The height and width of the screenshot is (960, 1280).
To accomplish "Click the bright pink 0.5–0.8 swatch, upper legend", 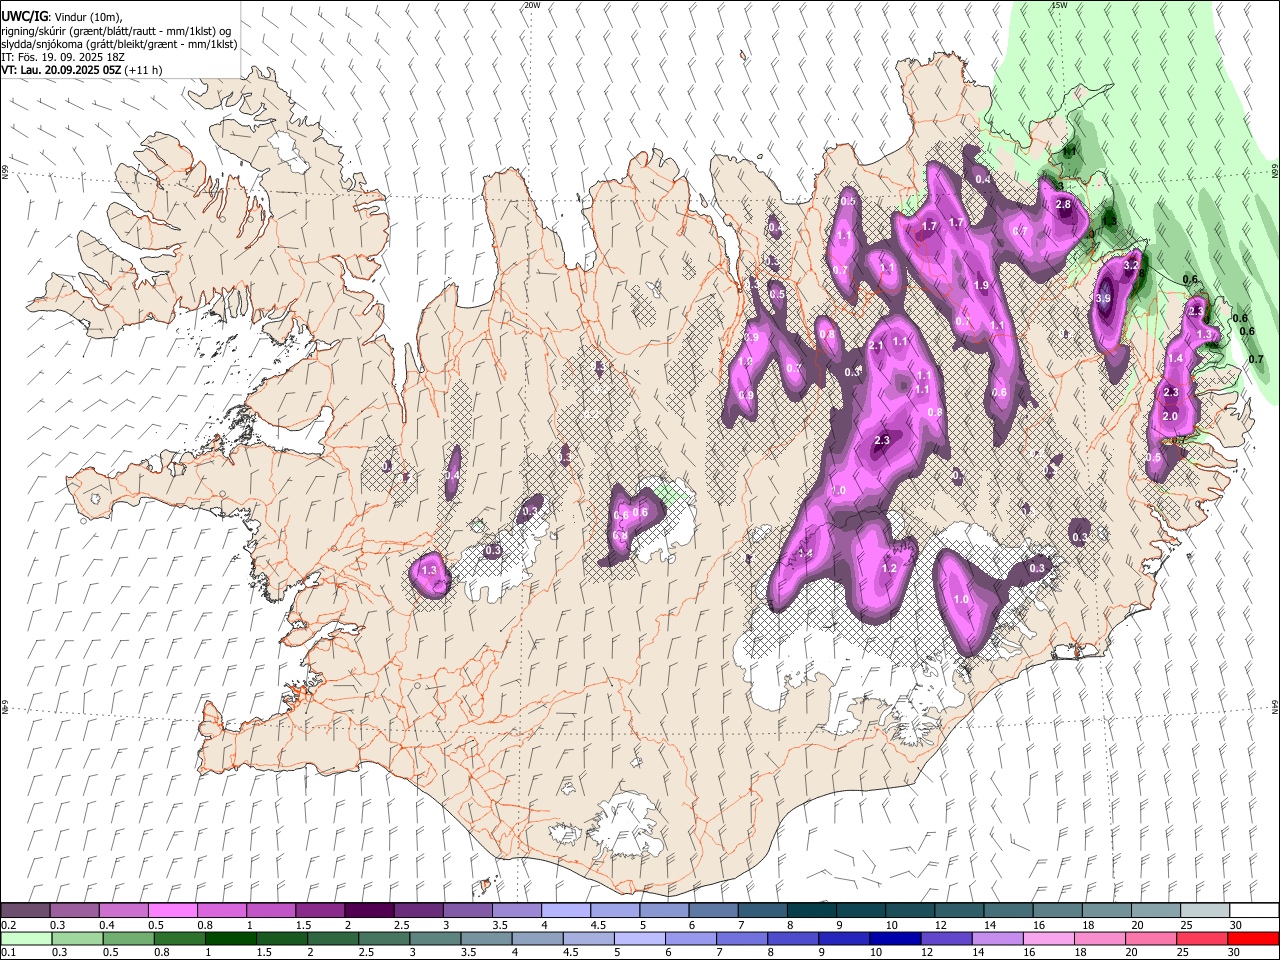I will (x=173, y=910).
